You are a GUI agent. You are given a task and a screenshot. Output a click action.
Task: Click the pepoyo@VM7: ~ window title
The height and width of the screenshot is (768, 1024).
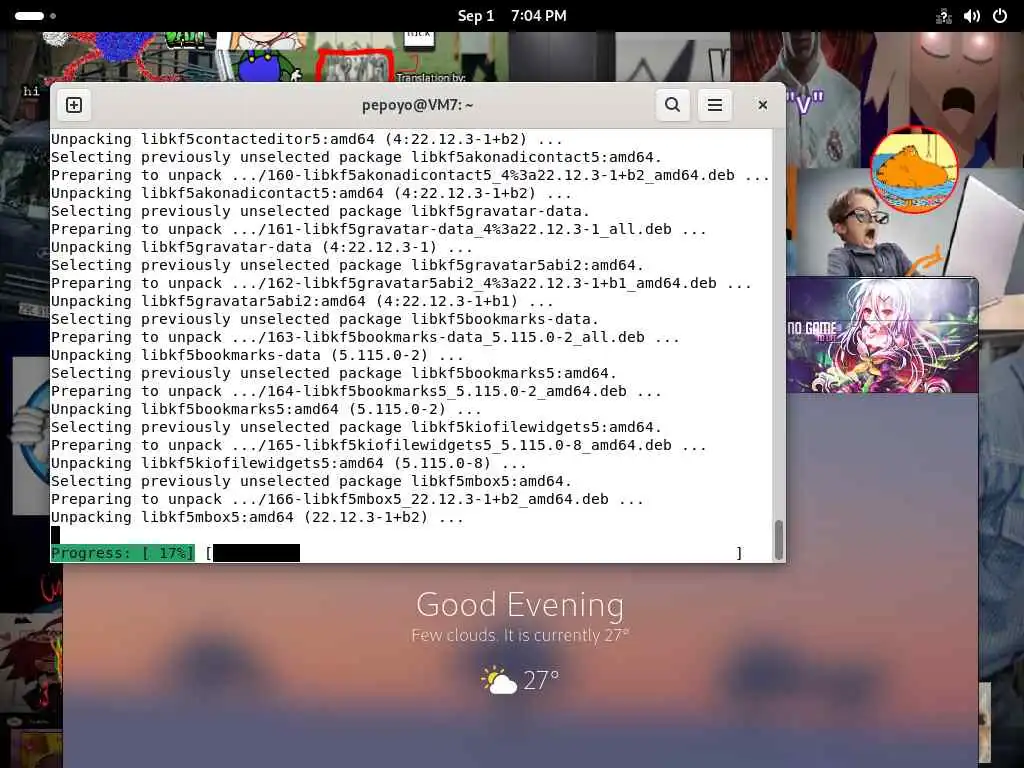[x=418, y=105]
